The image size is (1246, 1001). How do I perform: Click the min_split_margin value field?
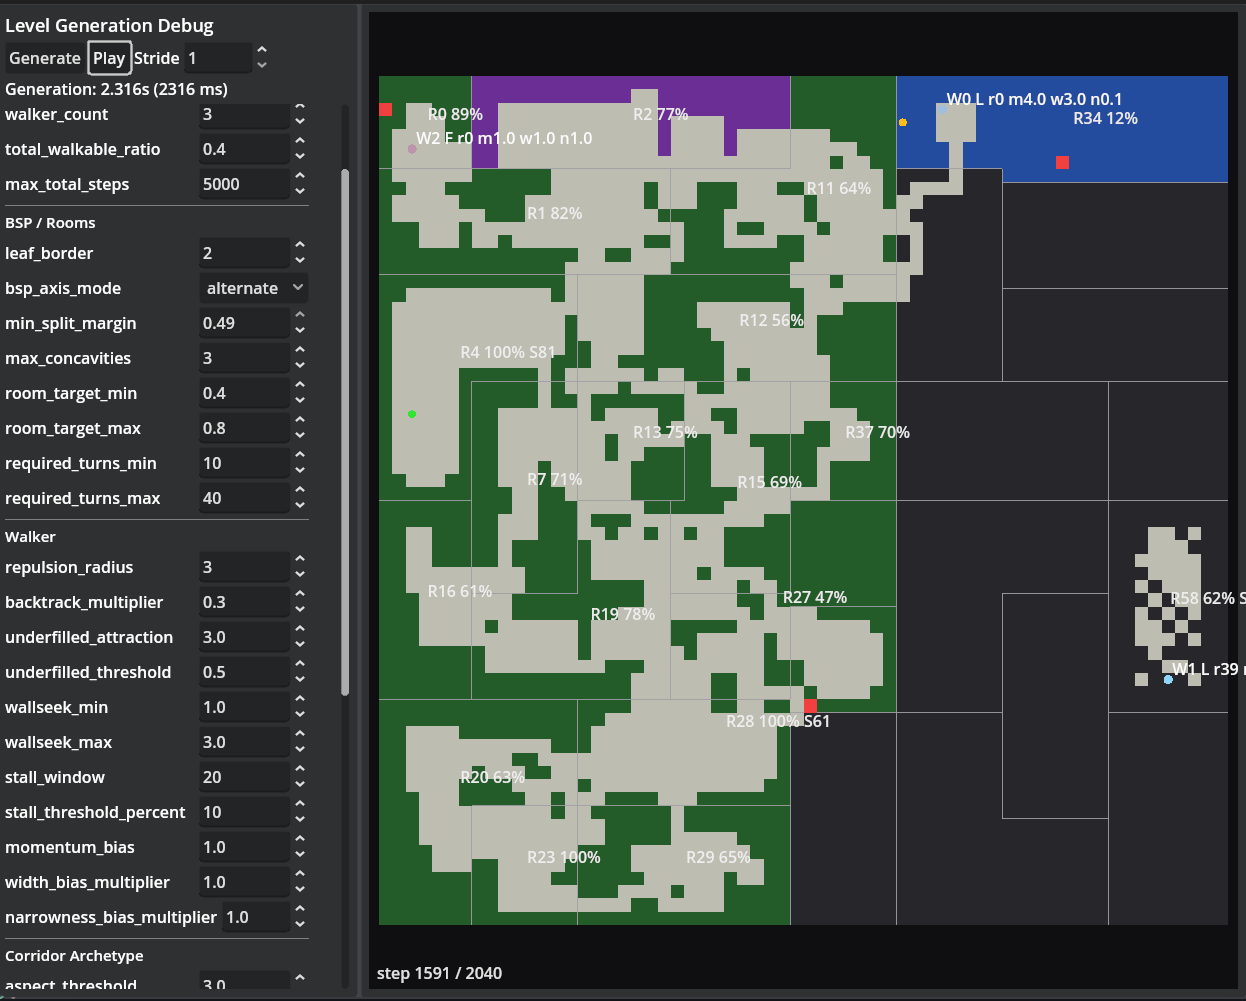(244, 322)
